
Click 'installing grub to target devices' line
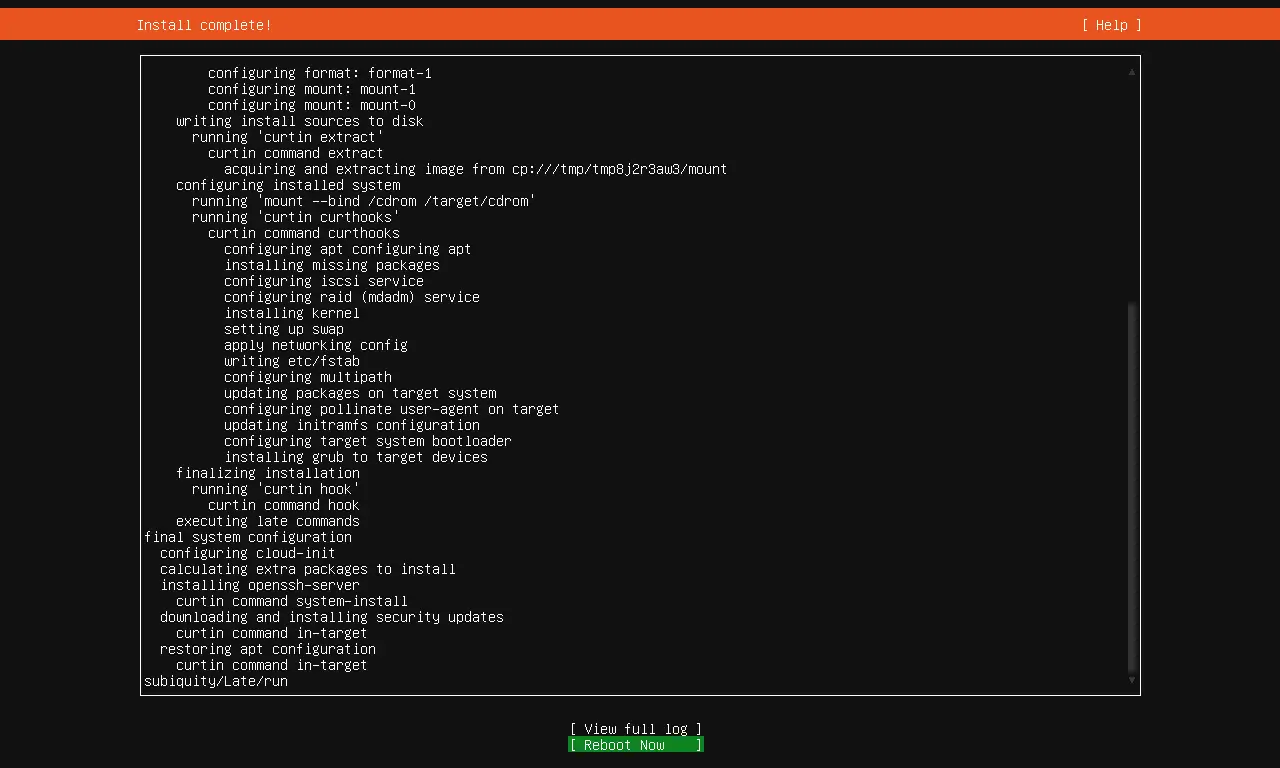(x=356, y=457)
